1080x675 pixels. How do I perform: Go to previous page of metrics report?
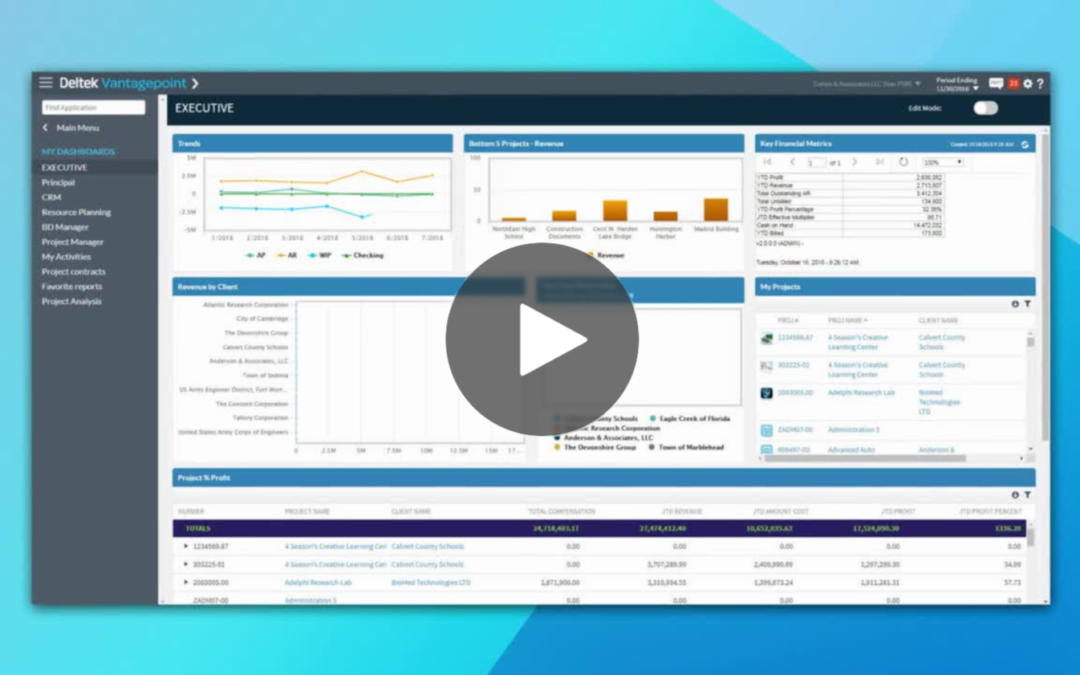click(792, 162)
